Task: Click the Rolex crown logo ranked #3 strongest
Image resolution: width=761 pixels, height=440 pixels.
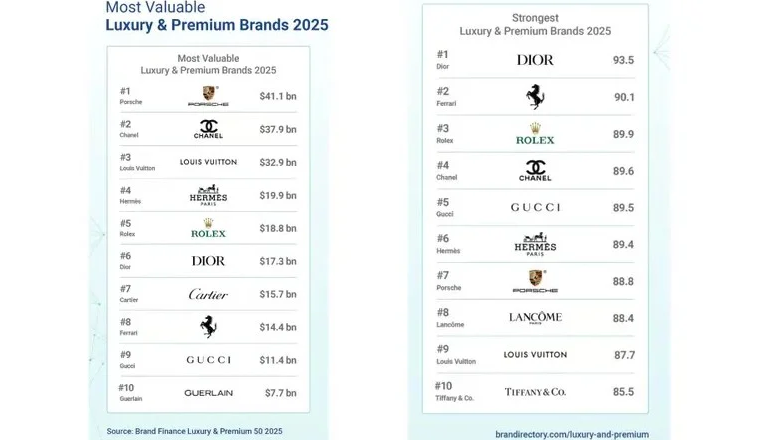Action: coord(535,134)
